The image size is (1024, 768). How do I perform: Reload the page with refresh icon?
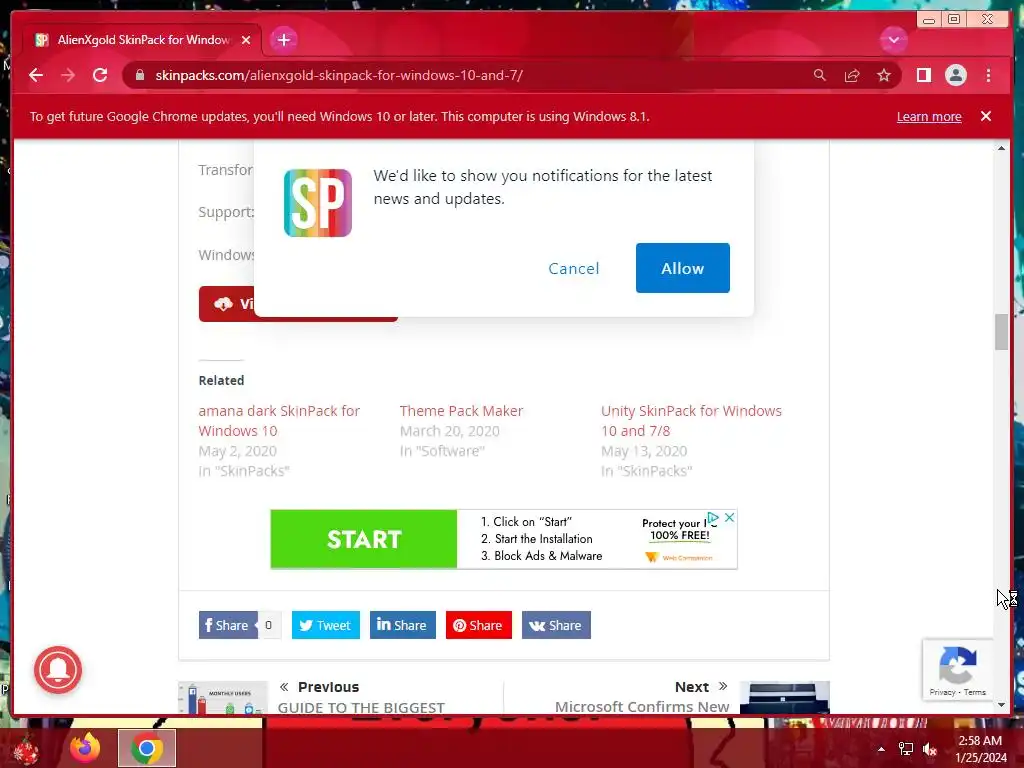(x=100, y=75)
